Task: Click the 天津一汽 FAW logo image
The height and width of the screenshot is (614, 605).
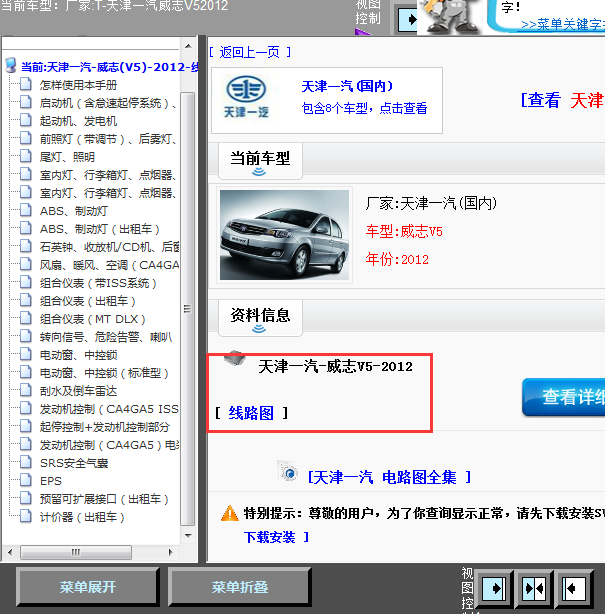Action: tap(246, 97)
